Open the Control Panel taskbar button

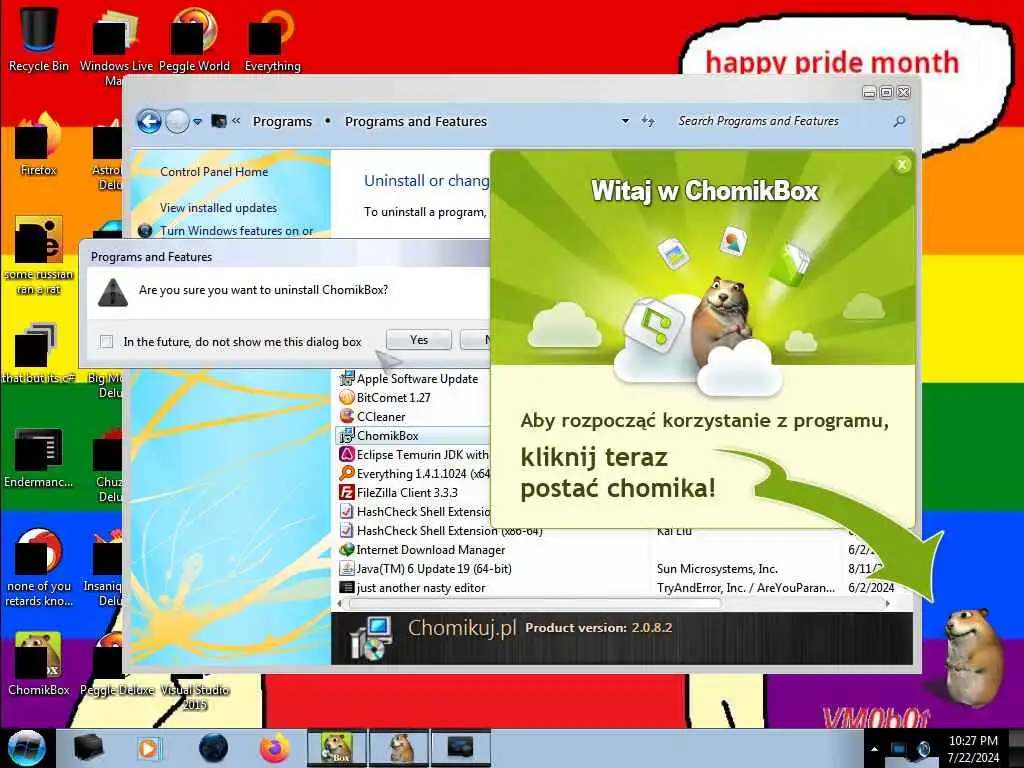[460, 748]
